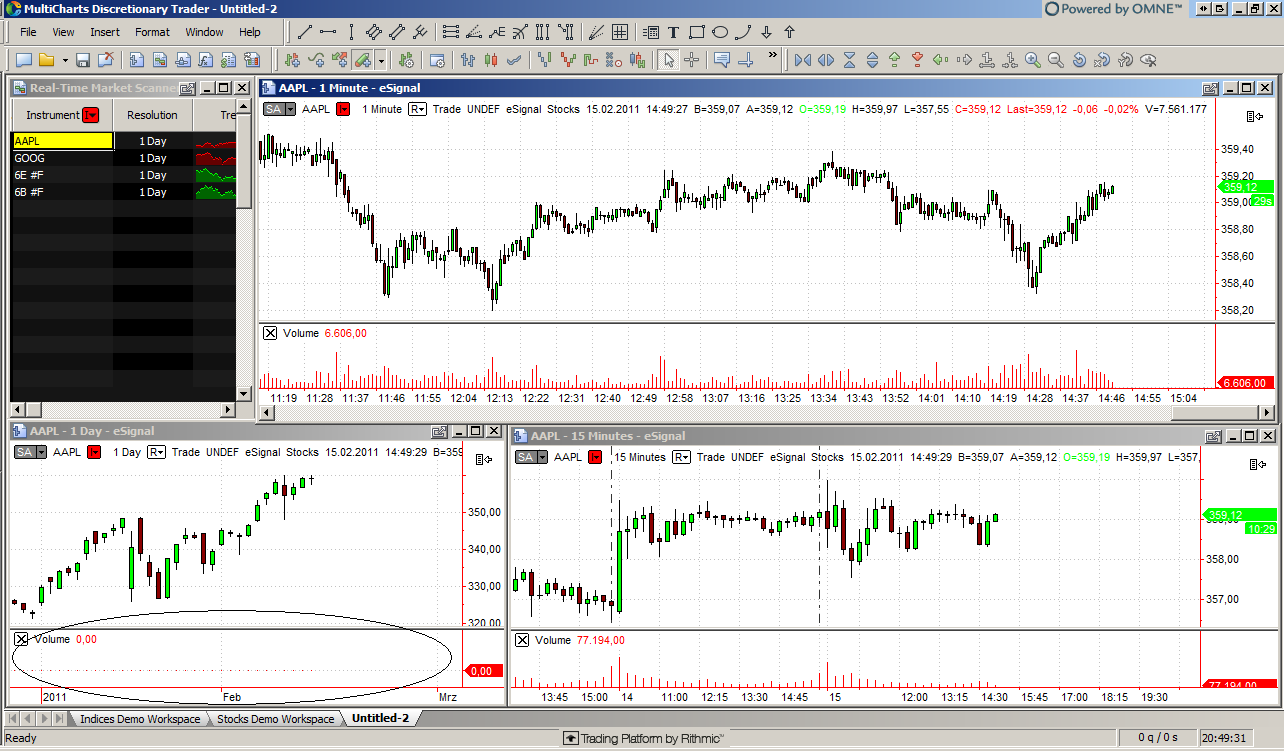
Task: Click the hourglass-shaped vertical compress icon
Action: 849,60
